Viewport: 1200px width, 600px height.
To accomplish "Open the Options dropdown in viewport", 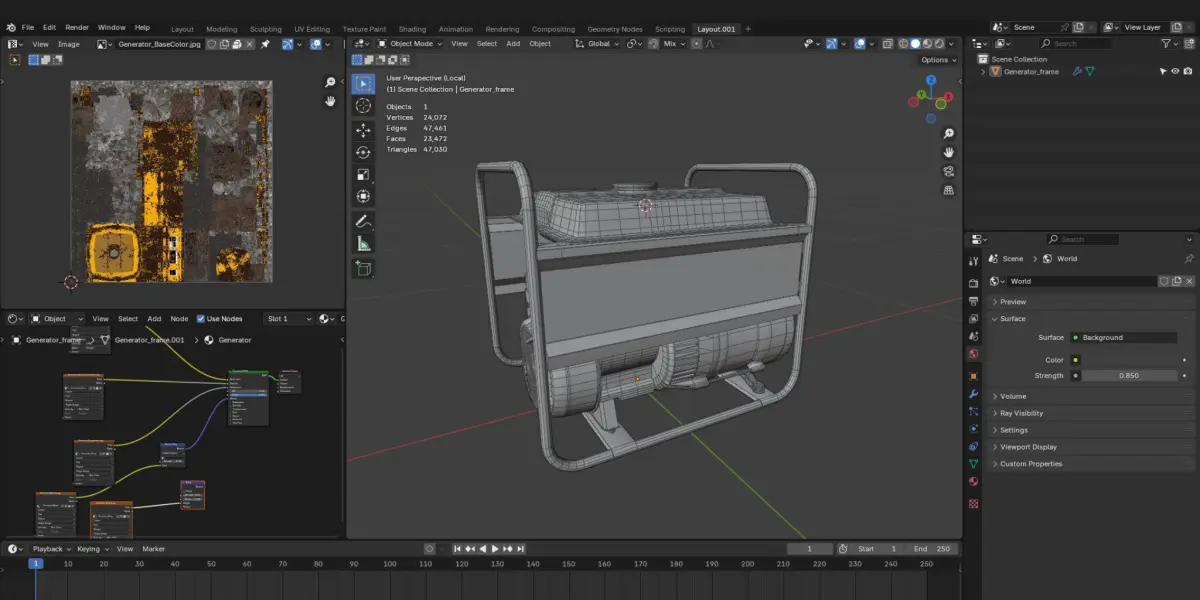I will 937,60.
